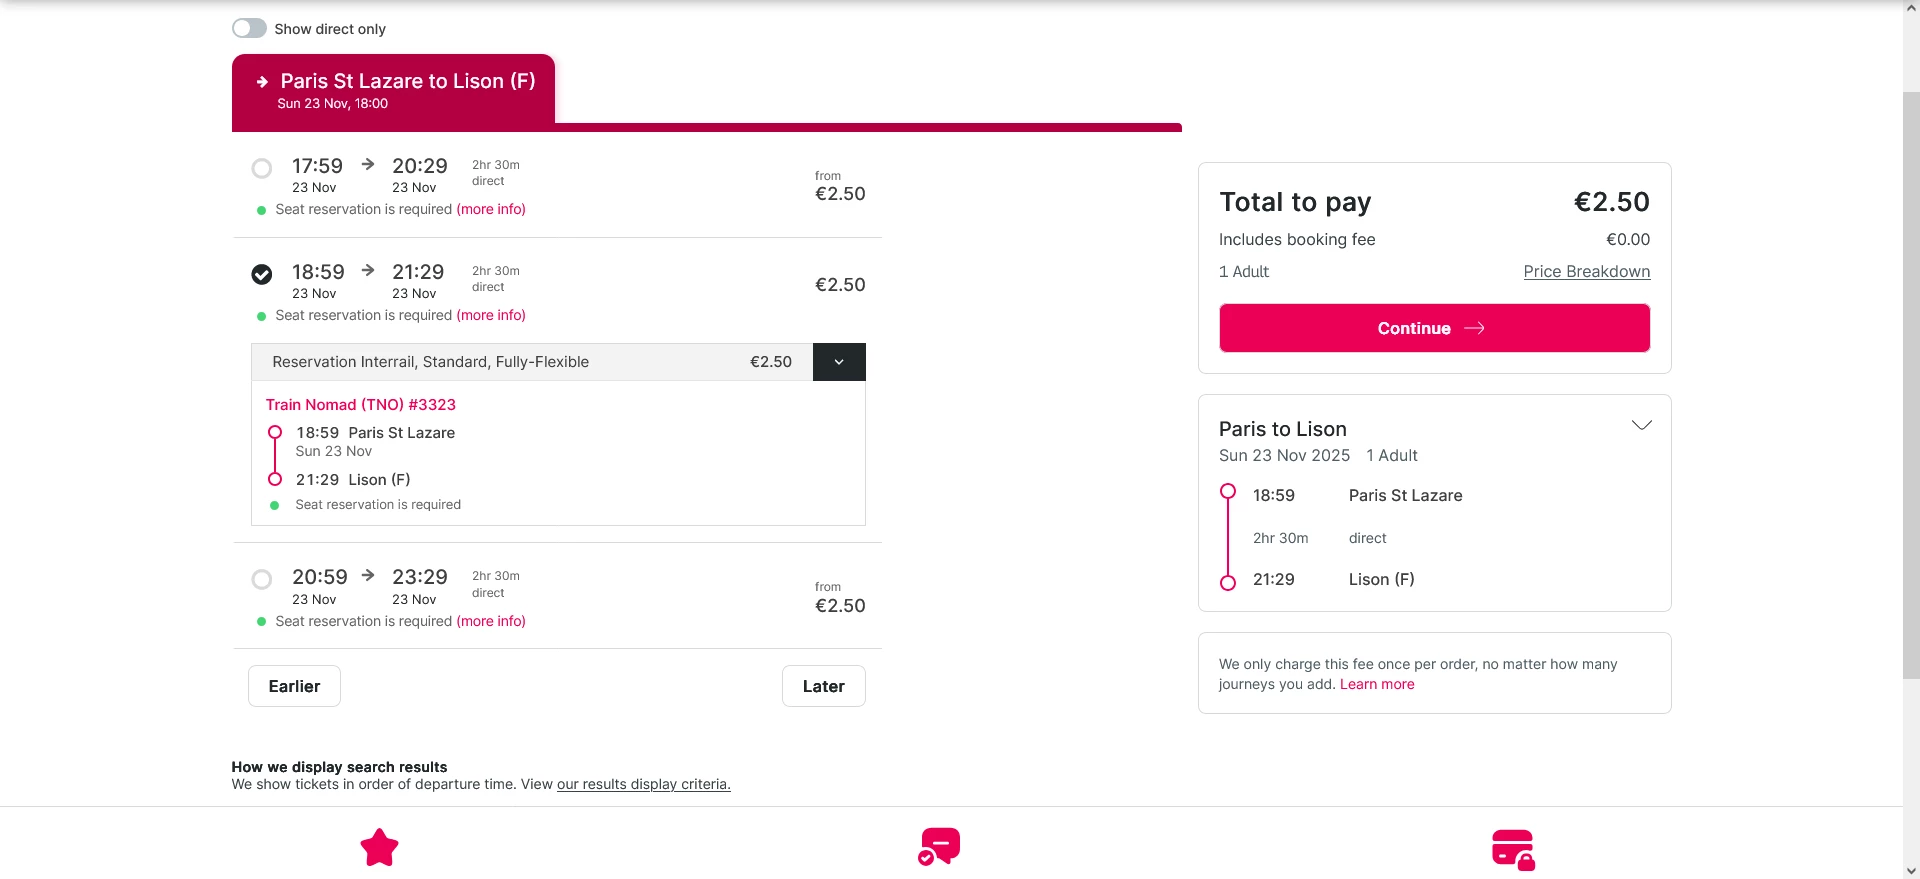Viewport: 1920px width, 879px height.
Task: Click the selected 18:59 journey checkmark
Action: click(x=262, y=274)
